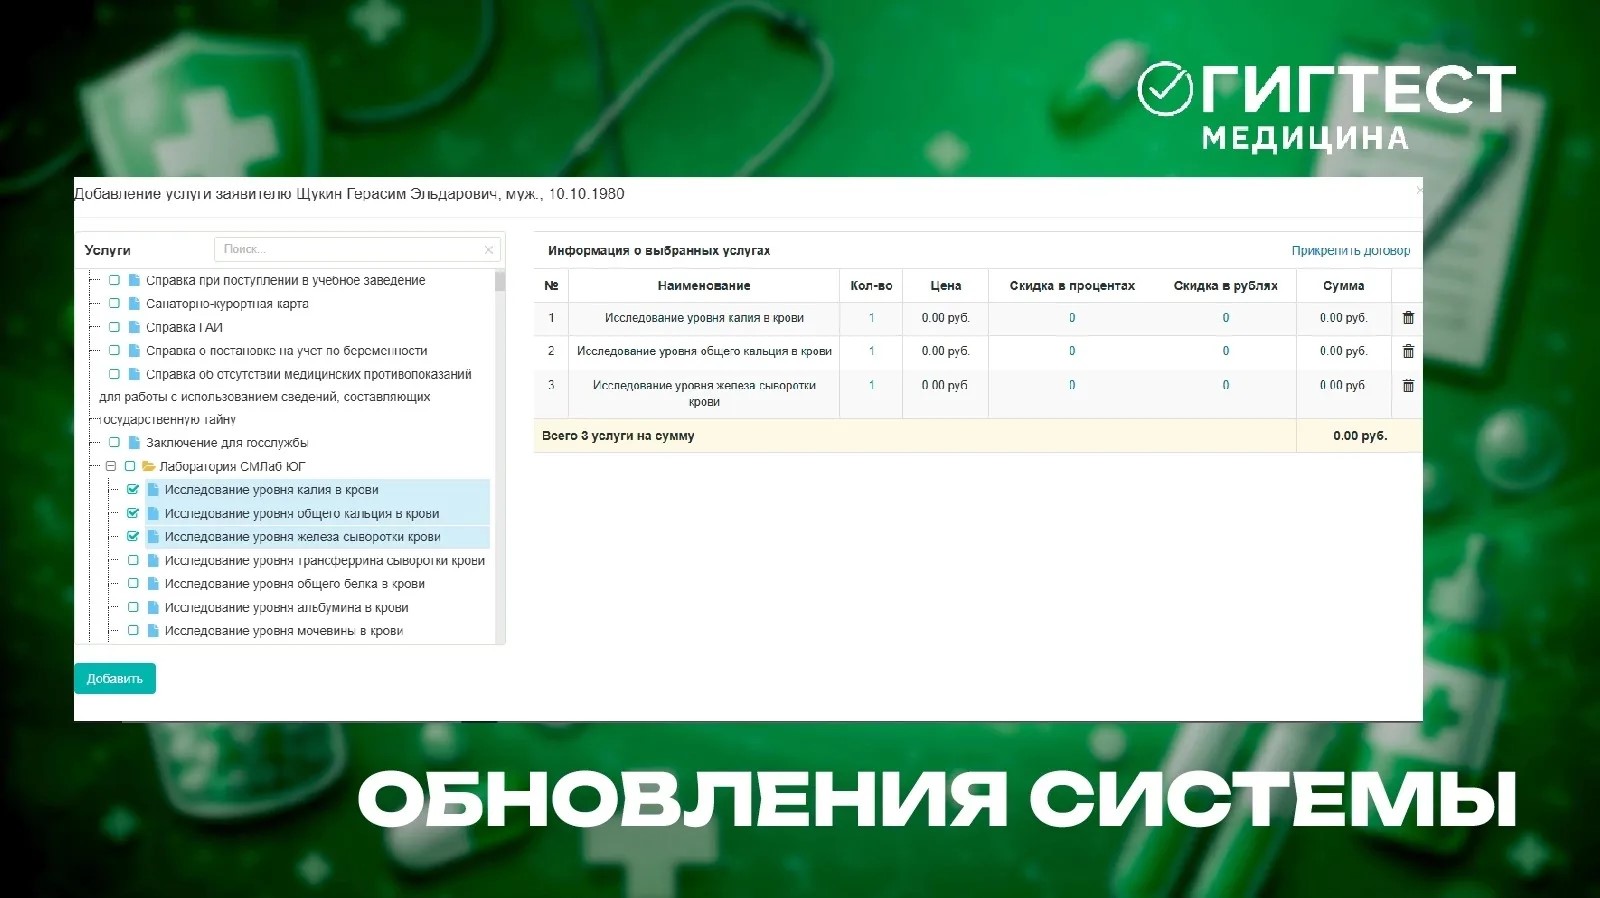
Task: Check 'Заключение для госслужбы' checkbox
Action: pyautogui.click(x=114, y=442)
